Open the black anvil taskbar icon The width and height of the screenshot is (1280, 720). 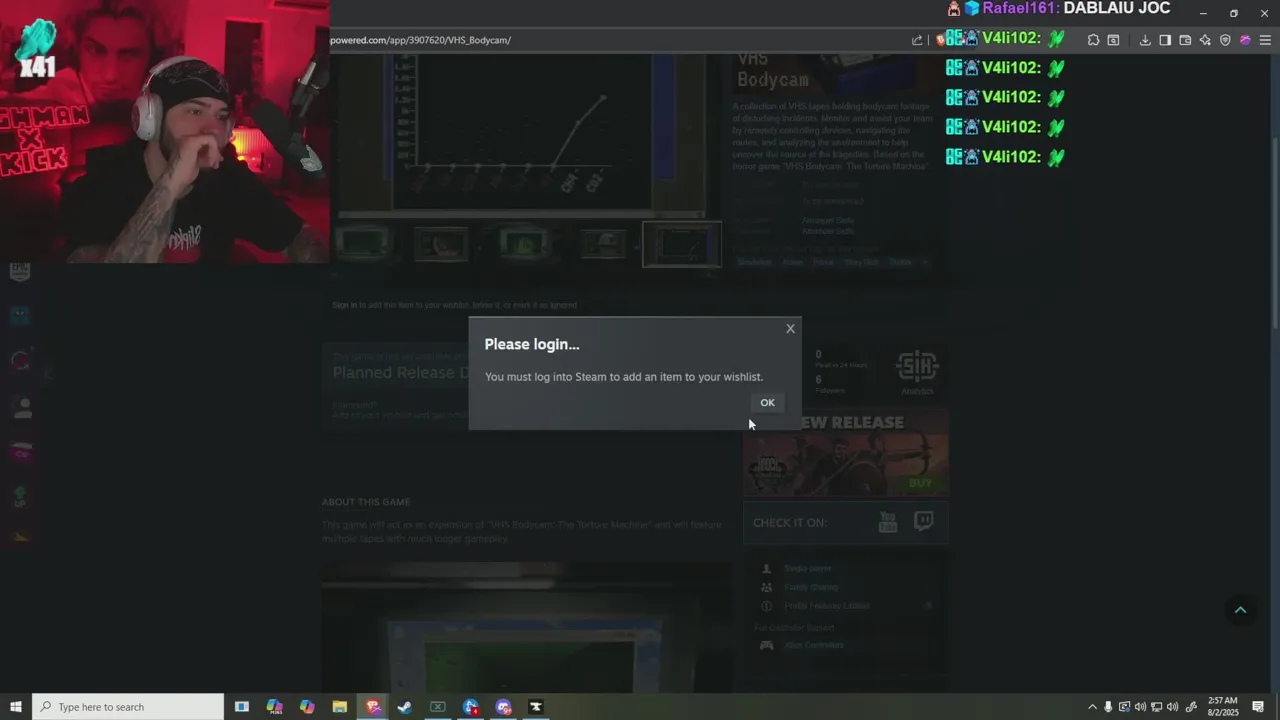[536, 707]
